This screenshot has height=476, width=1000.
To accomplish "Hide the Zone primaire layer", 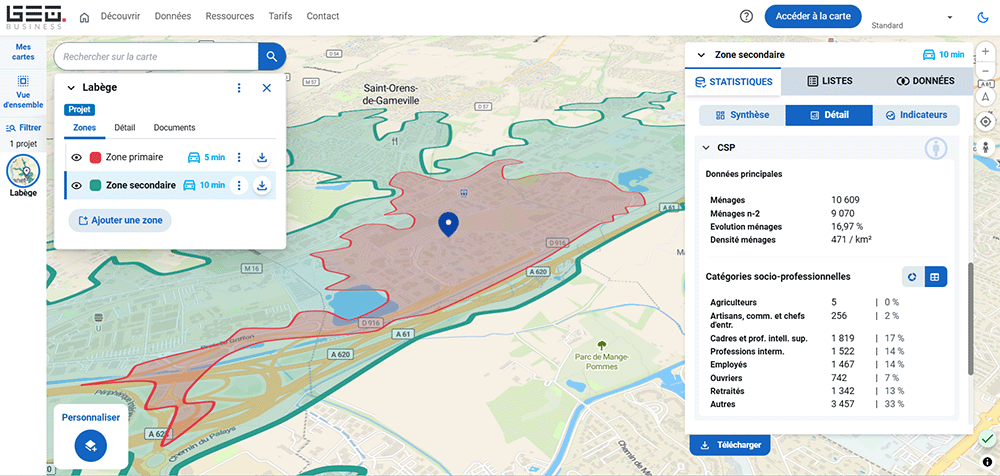I will click(77, 157).
